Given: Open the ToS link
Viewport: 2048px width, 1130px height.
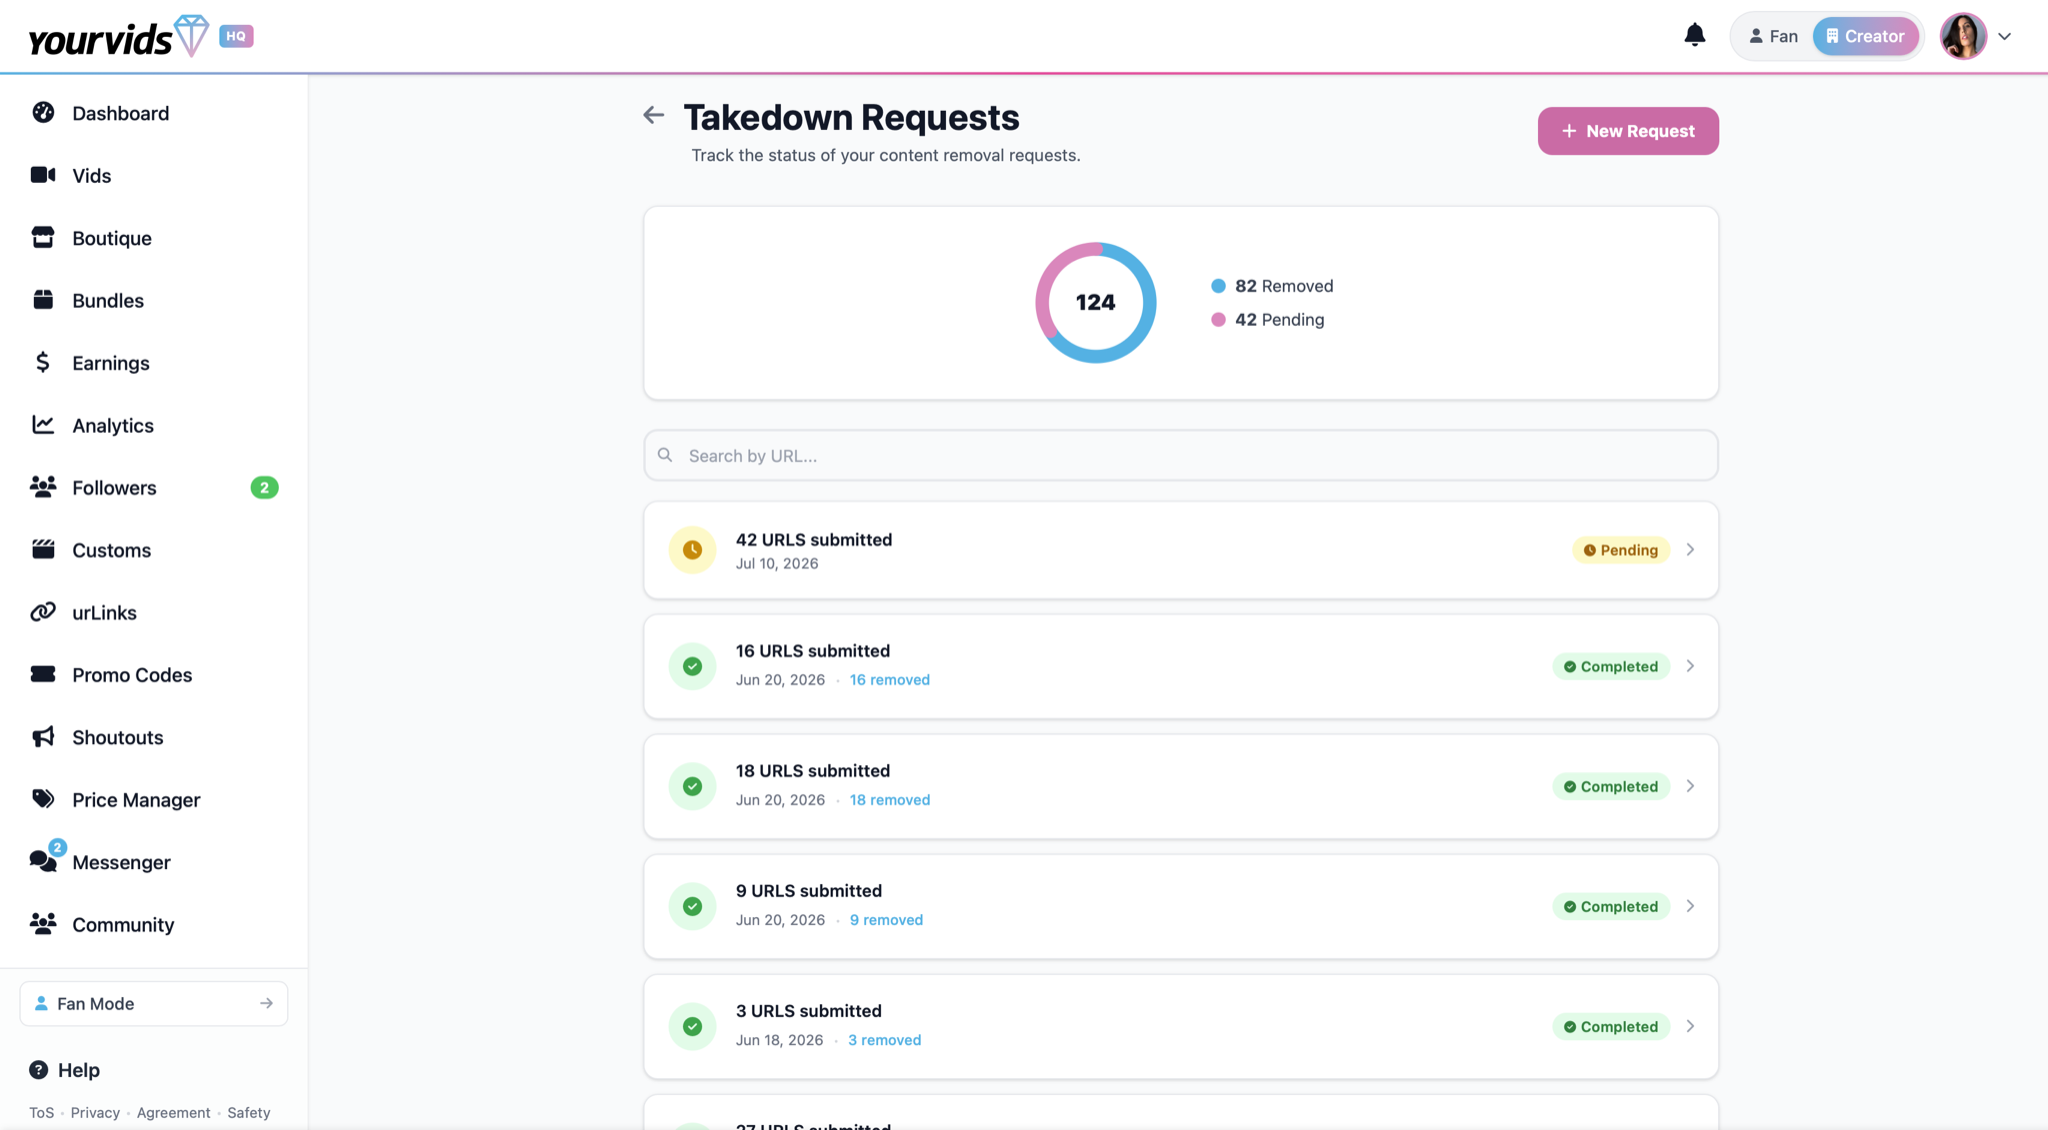Looking at the screenshot, I should (x=42, y=1113).
